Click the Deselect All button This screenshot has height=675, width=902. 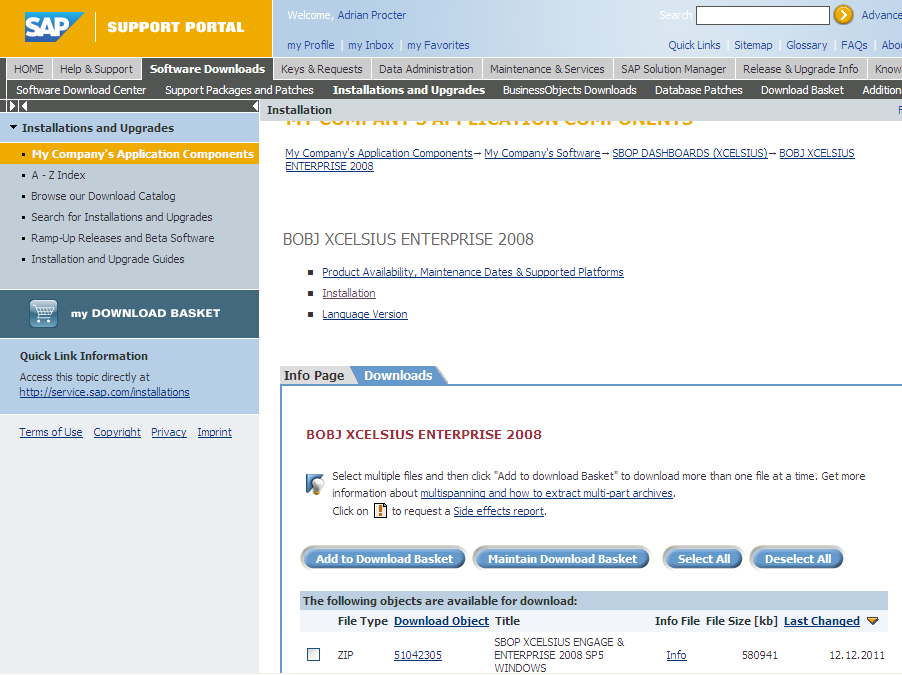797,558
